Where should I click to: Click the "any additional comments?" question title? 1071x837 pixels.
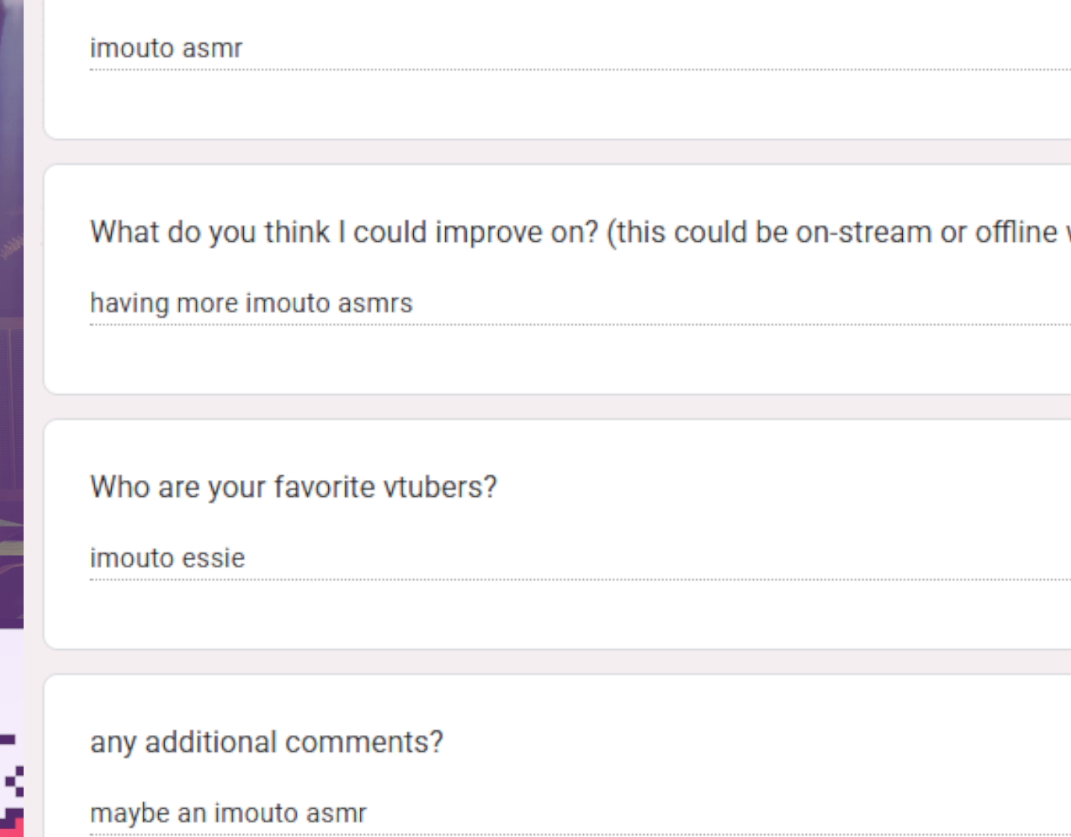266,742
